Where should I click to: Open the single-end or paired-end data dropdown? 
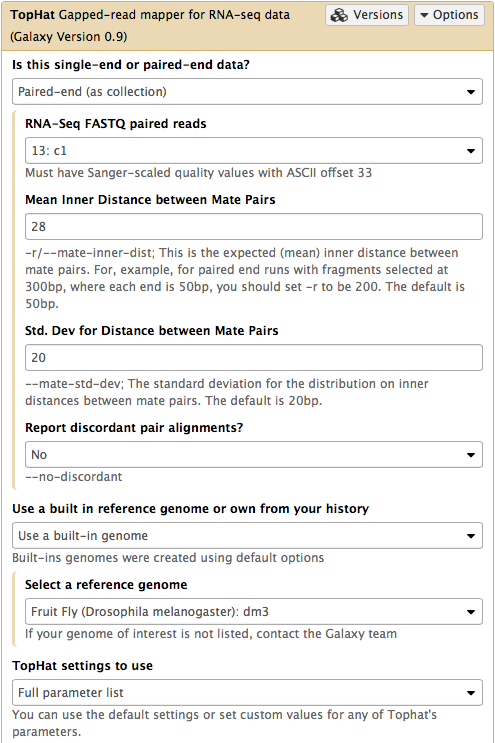pyautogui.click(x=247, y=91)
